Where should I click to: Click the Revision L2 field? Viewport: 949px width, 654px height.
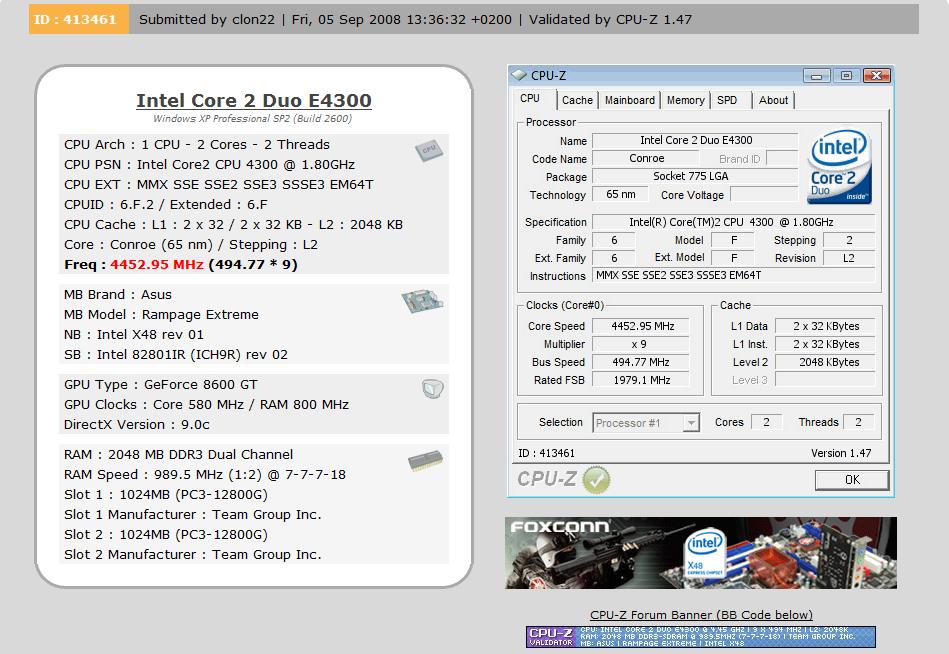[849, 258]
